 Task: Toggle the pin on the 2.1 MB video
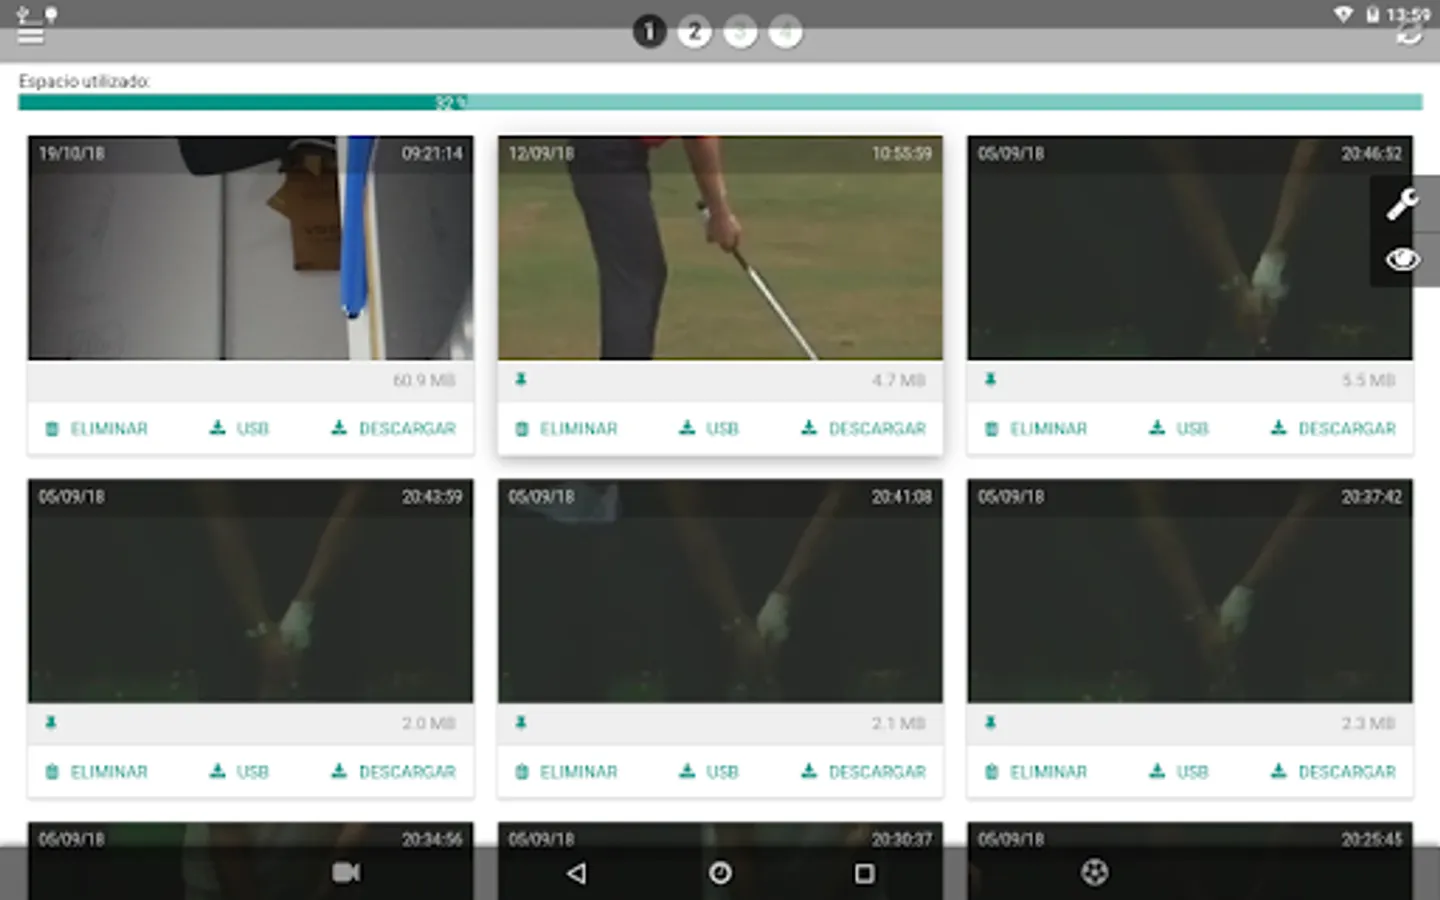point(520,723)
